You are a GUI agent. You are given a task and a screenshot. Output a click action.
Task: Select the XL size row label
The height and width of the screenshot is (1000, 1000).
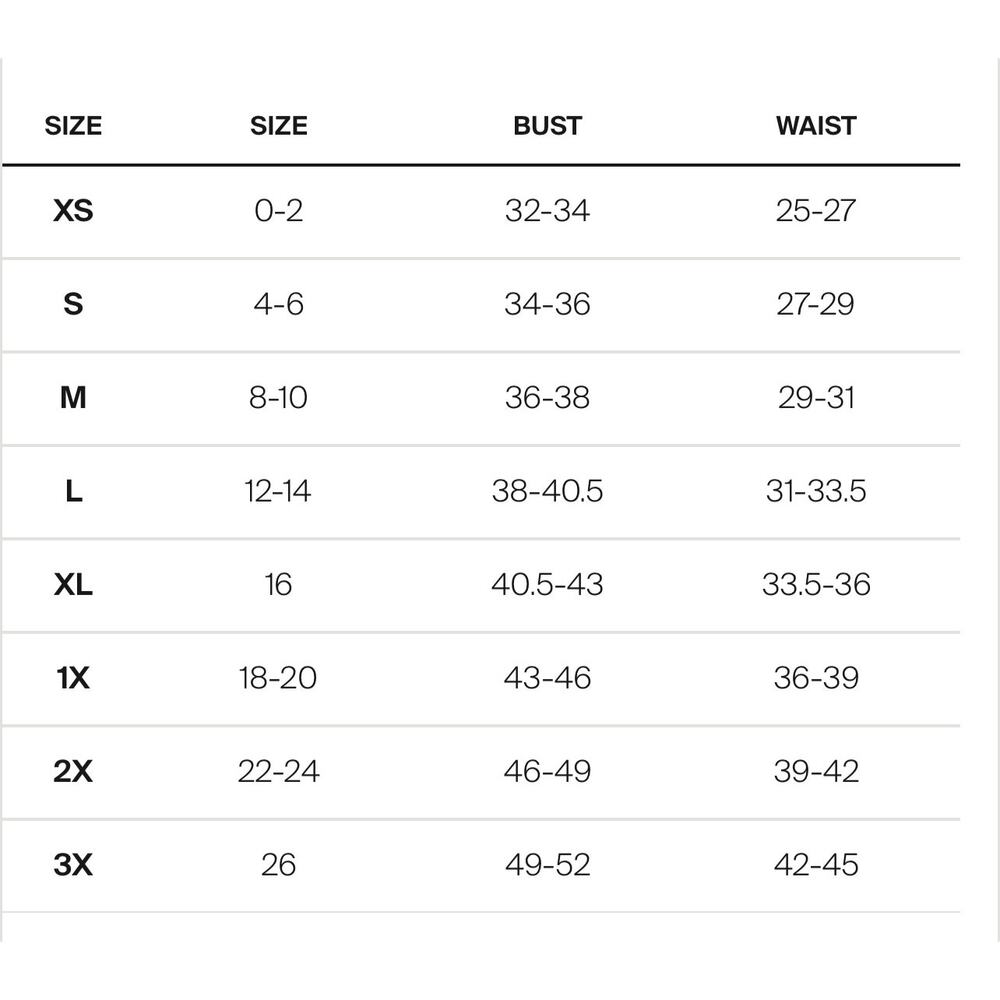(x=73, y=584)
